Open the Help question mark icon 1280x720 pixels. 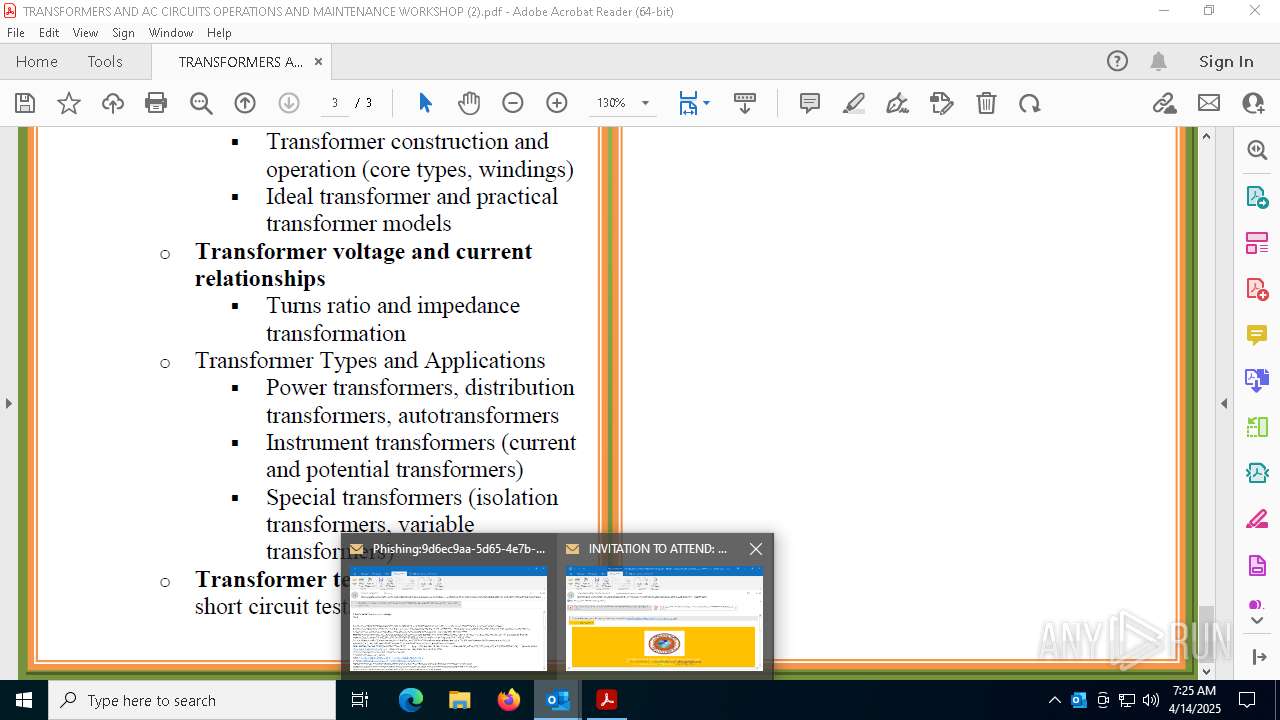(1117, 61)
